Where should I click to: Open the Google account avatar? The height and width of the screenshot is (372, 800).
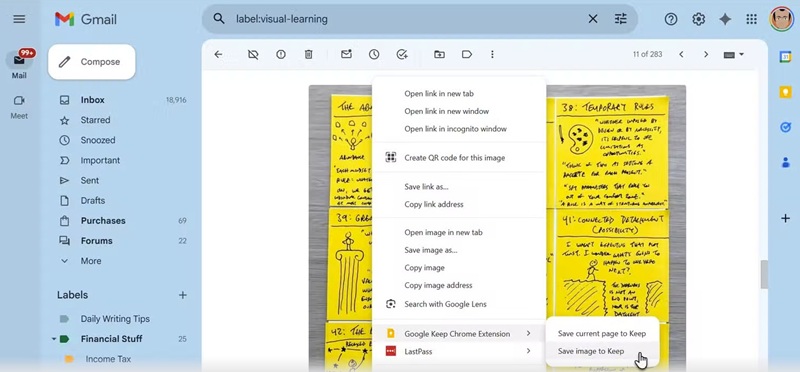tap(781, 19)
